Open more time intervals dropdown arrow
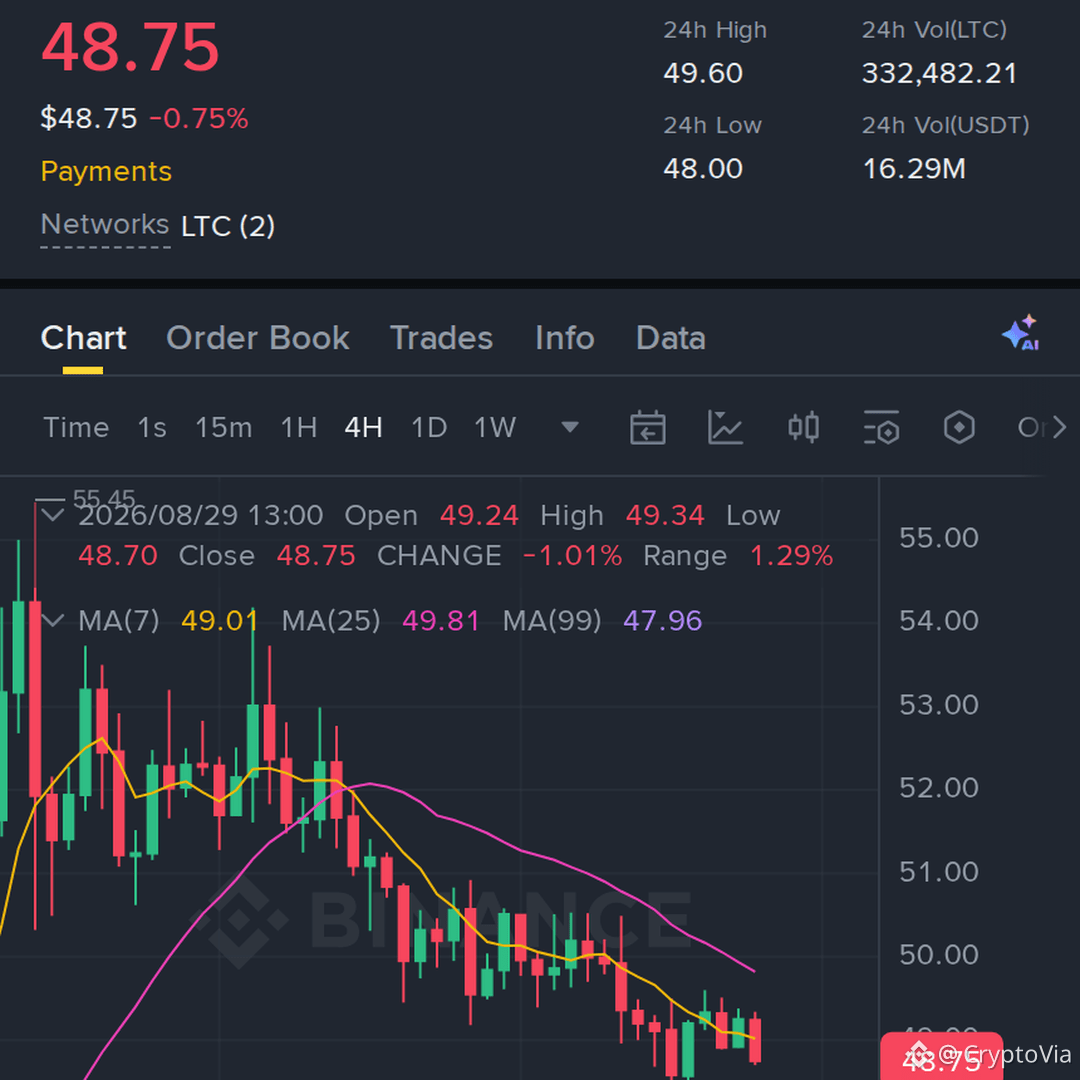Screen dimensions: 1080x1080 tap(570, 427)
